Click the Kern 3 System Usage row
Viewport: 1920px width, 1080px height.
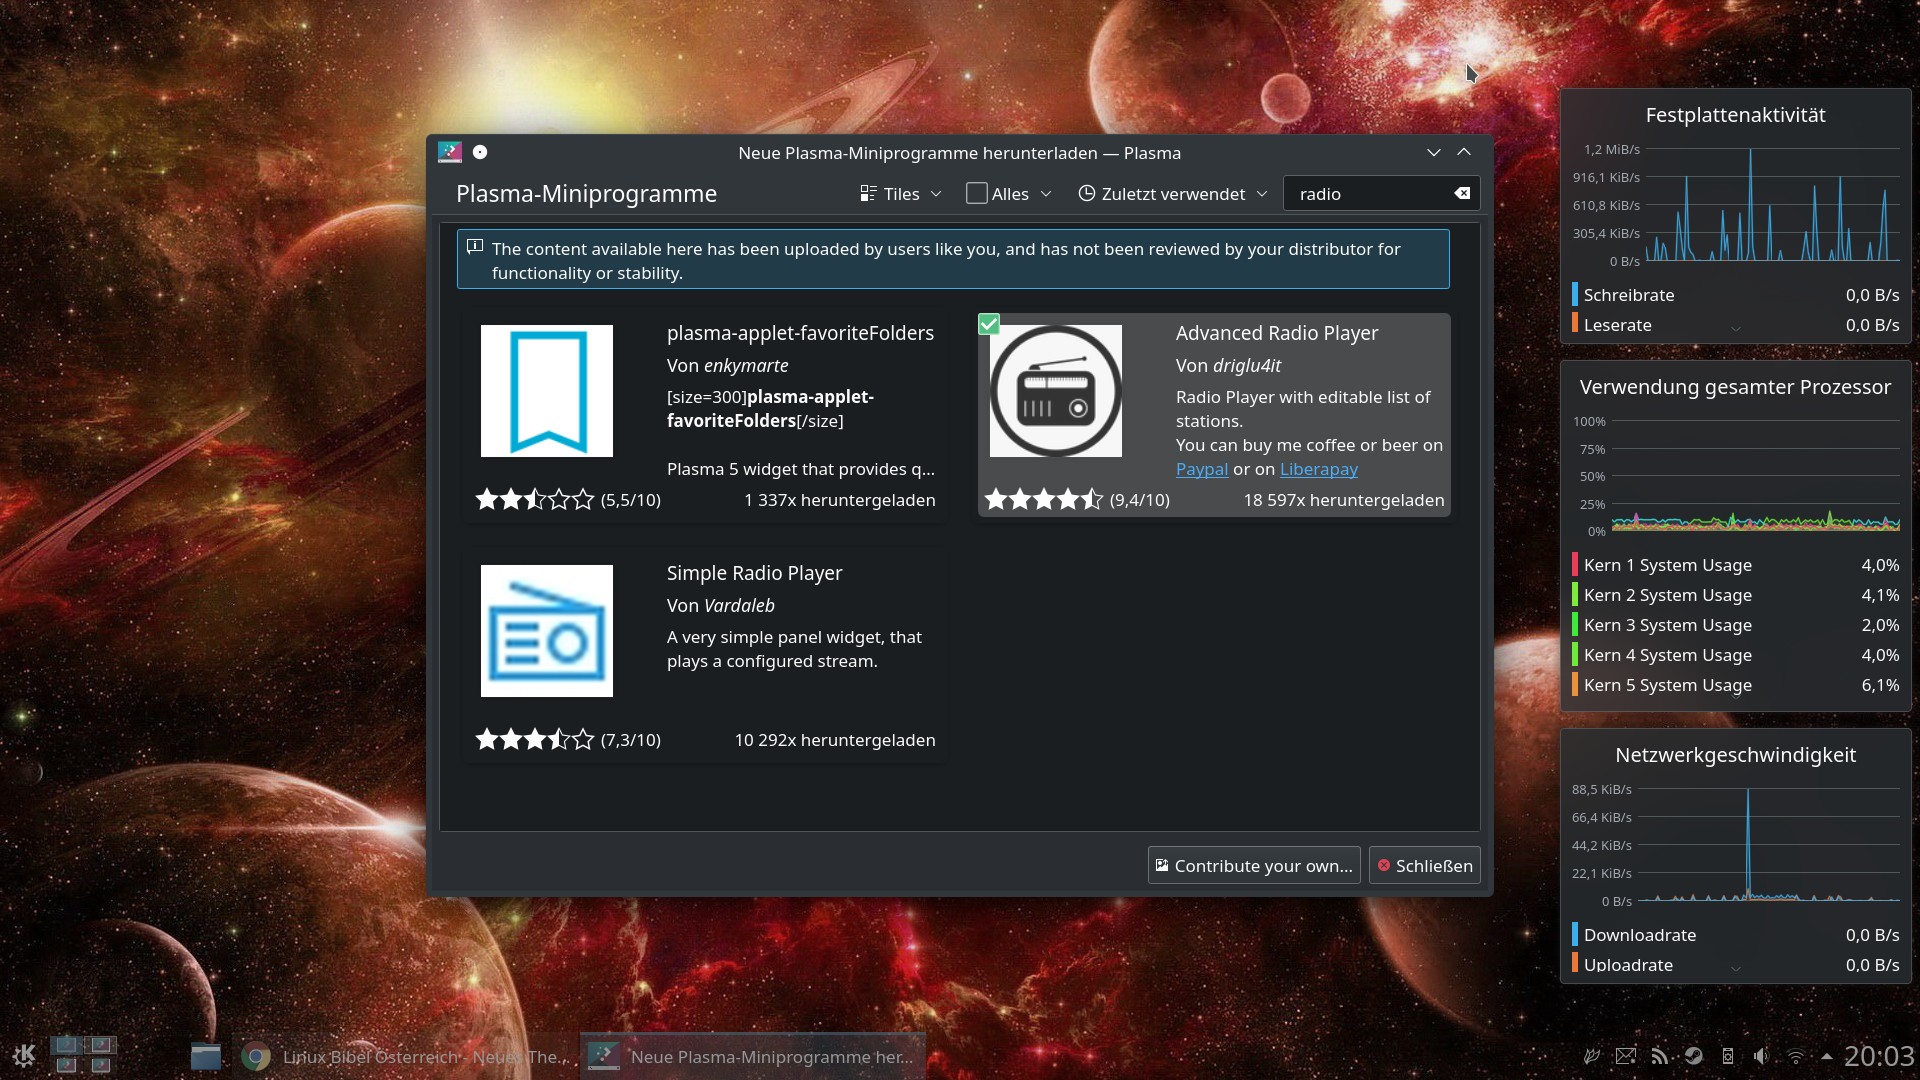pyautogui.click(x=1736, y=625)
